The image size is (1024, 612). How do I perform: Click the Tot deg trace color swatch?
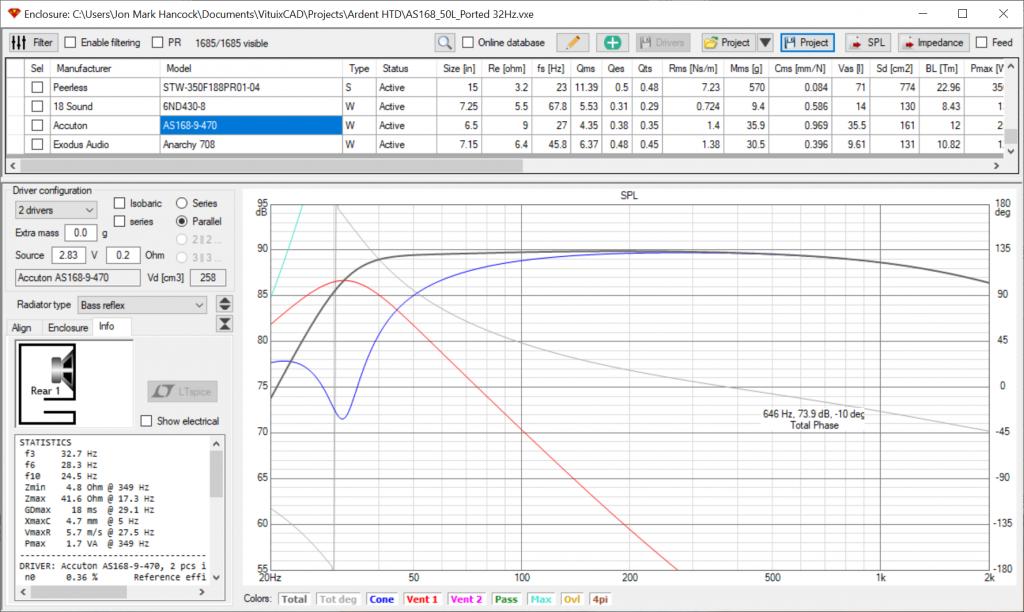click(338, 599)
